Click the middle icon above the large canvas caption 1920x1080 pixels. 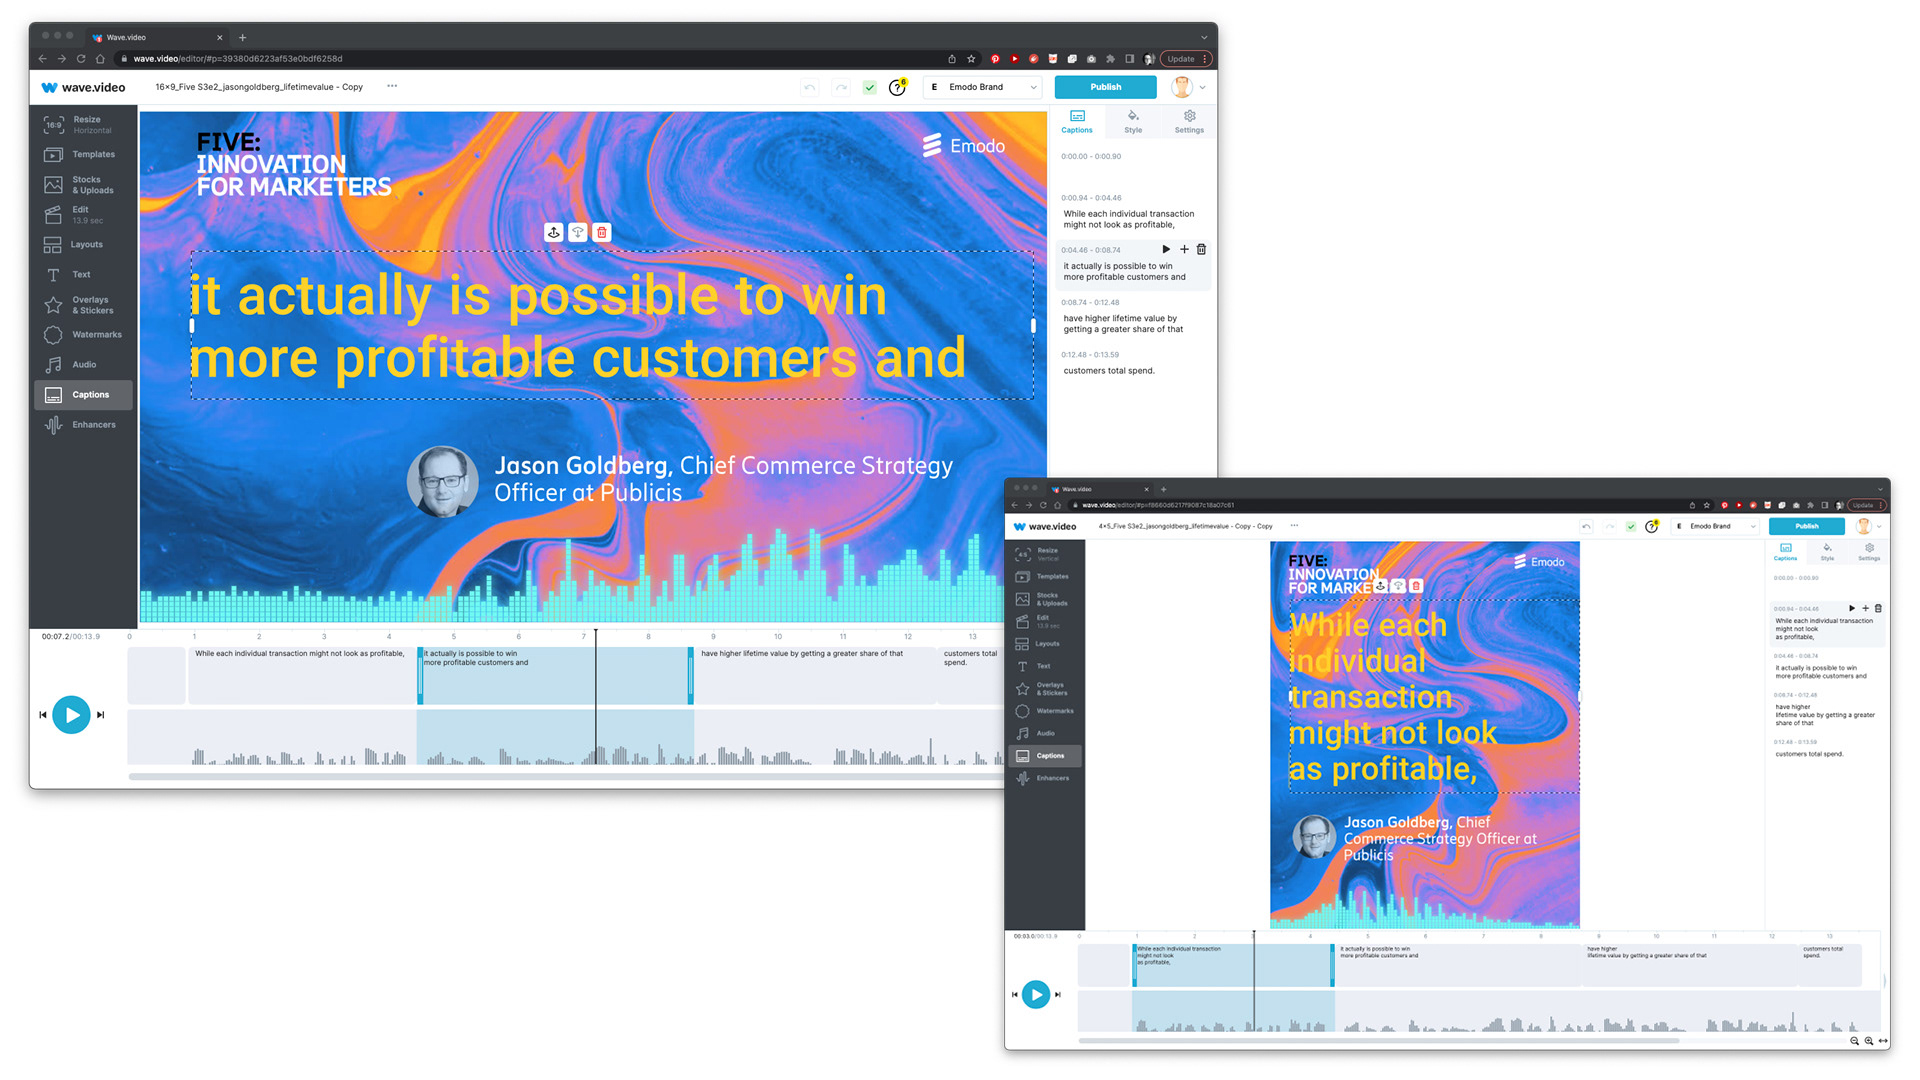(x=578, y=232)
